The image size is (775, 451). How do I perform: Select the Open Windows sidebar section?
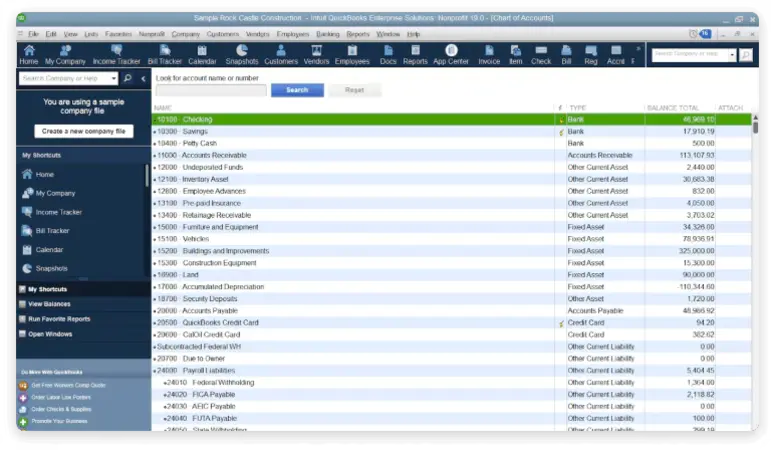point(83,334)
